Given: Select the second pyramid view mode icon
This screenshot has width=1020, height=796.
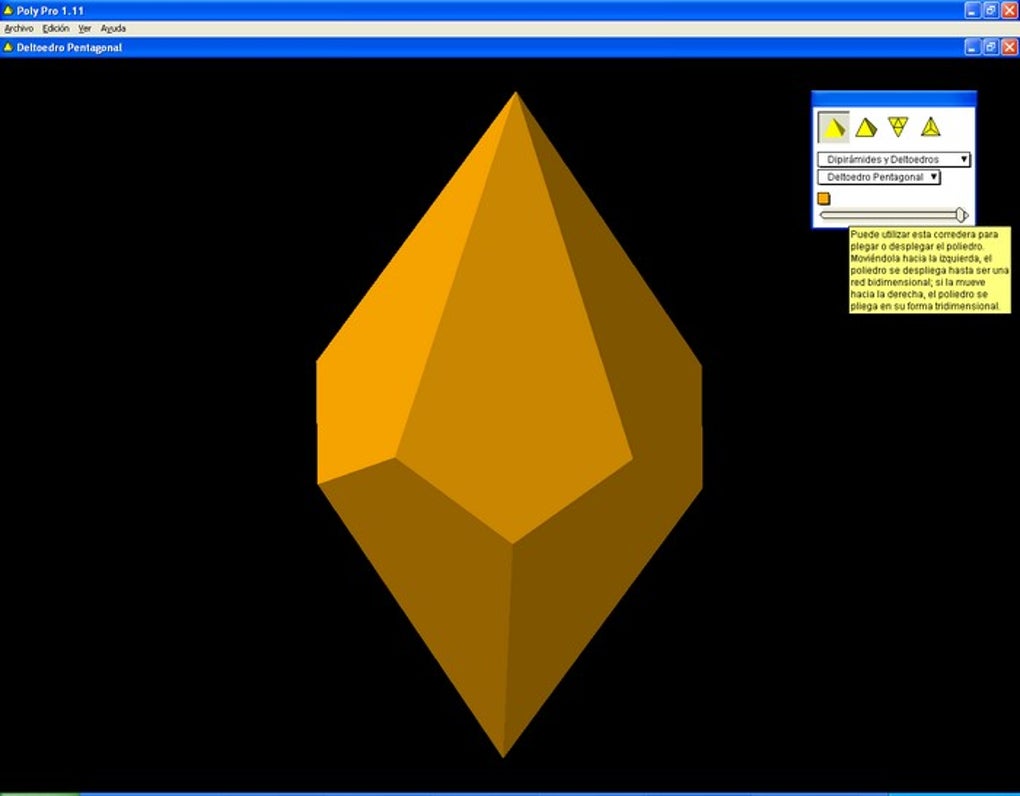Looking at the screenshot, I should click(x=866, y=127).
